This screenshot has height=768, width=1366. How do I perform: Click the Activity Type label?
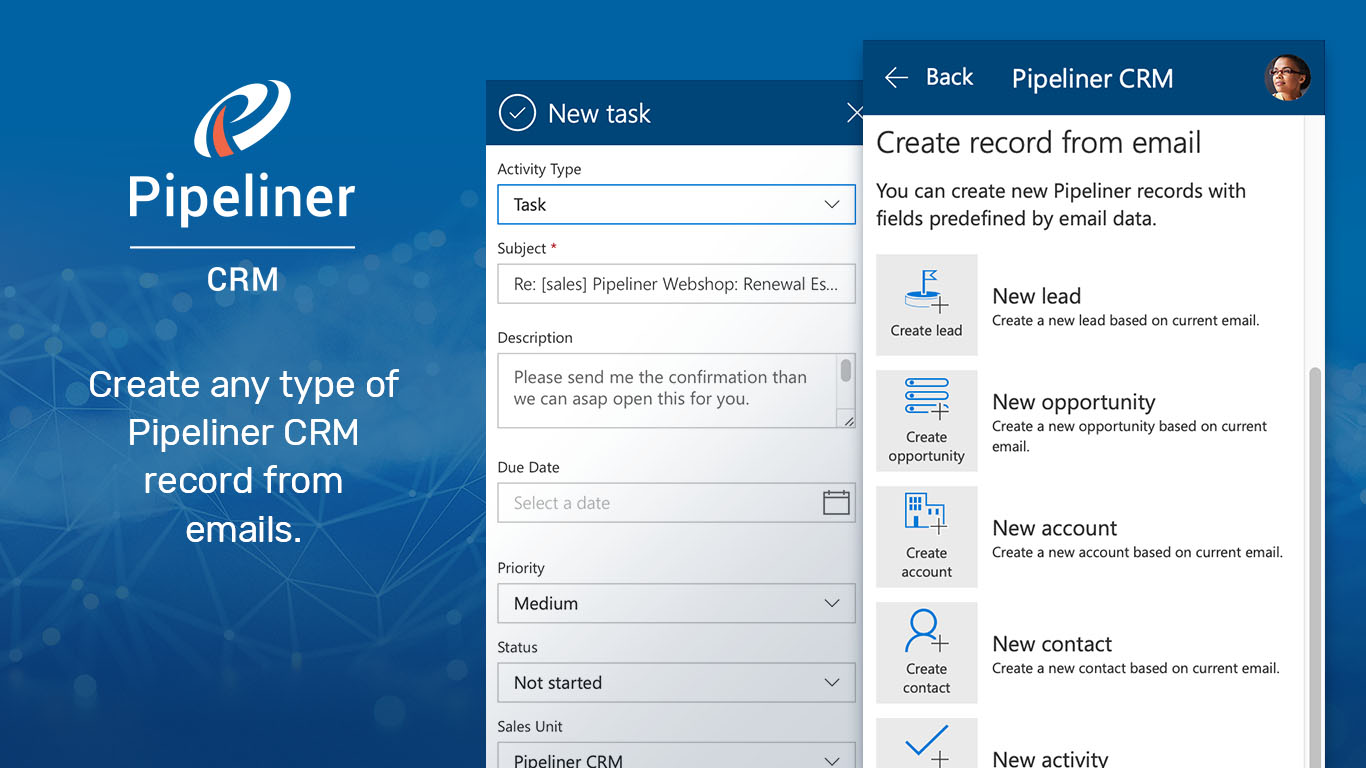[x=539, y=169]
